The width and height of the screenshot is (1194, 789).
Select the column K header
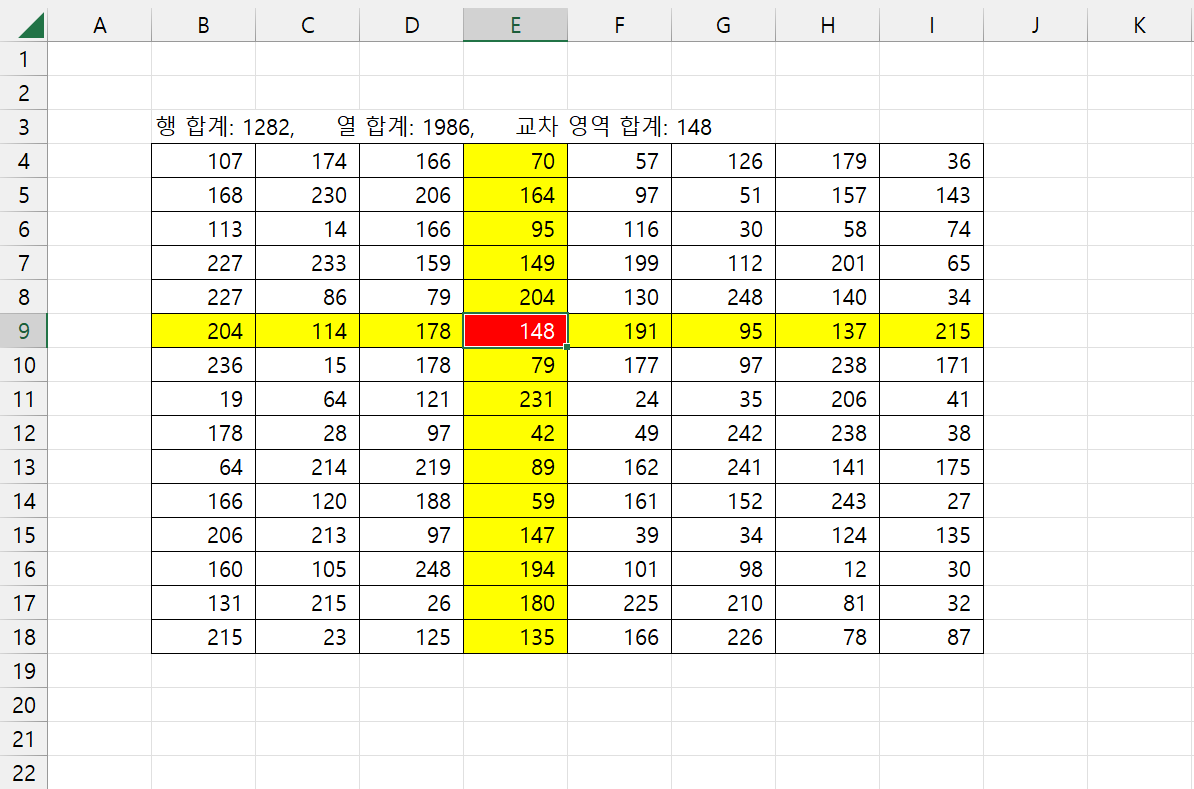1139,25
